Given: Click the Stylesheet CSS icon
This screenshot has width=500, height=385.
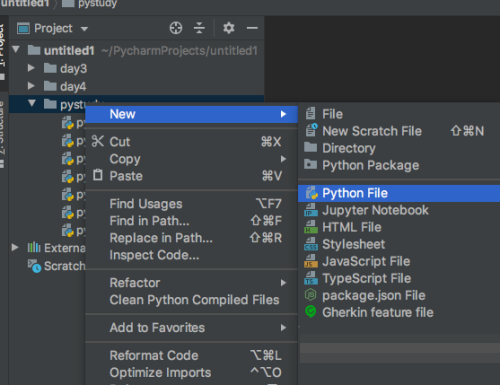Looking at the screenshot, I should coord(311,244).
